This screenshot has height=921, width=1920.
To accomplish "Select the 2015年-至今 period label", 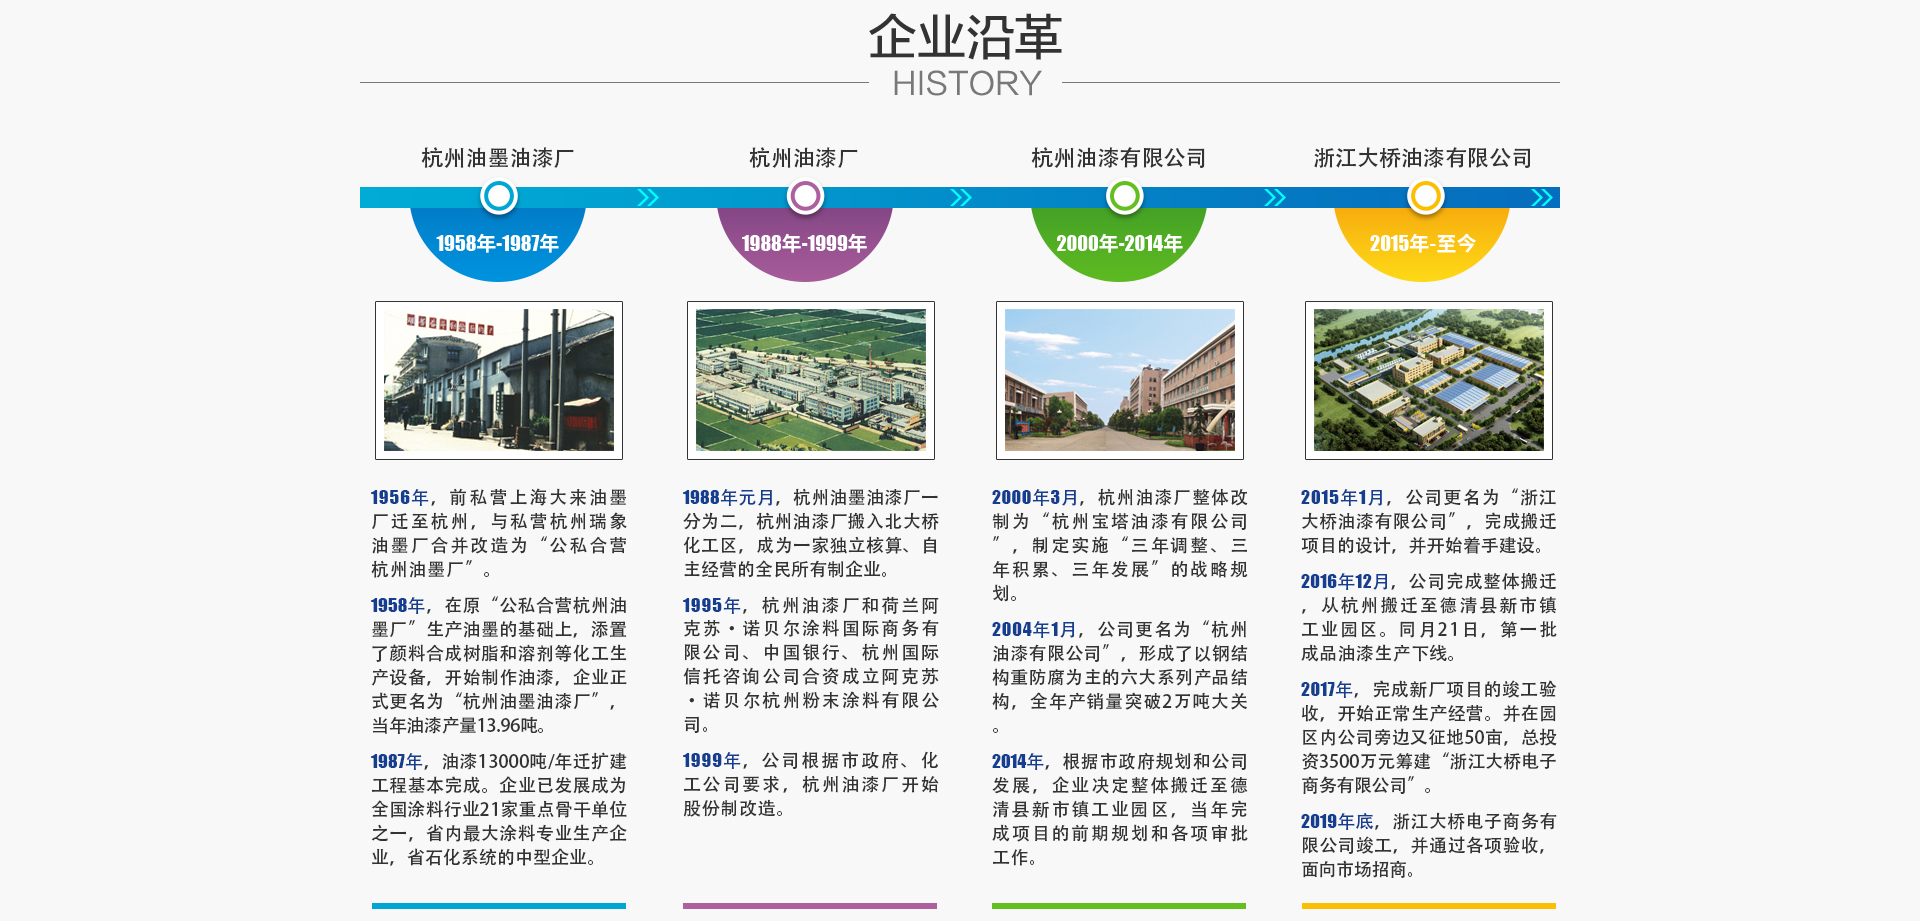I will coord(1422,243).
